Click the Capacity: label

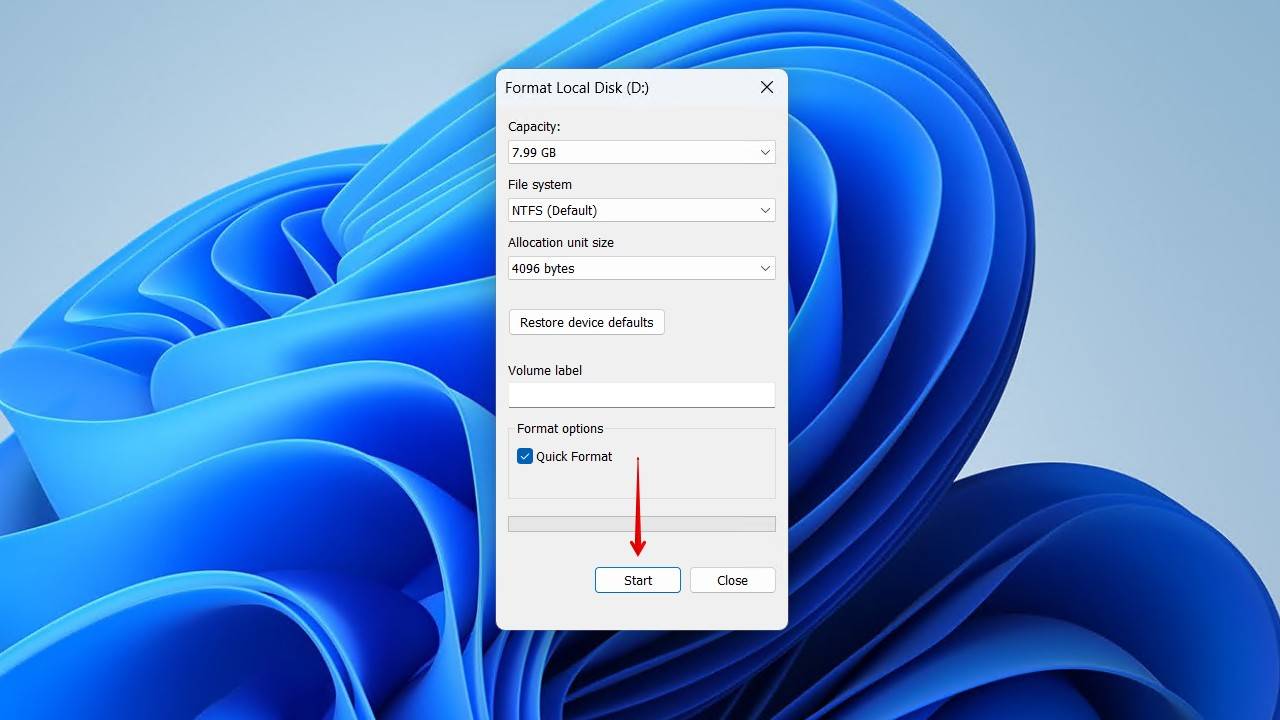click(534, 127)
